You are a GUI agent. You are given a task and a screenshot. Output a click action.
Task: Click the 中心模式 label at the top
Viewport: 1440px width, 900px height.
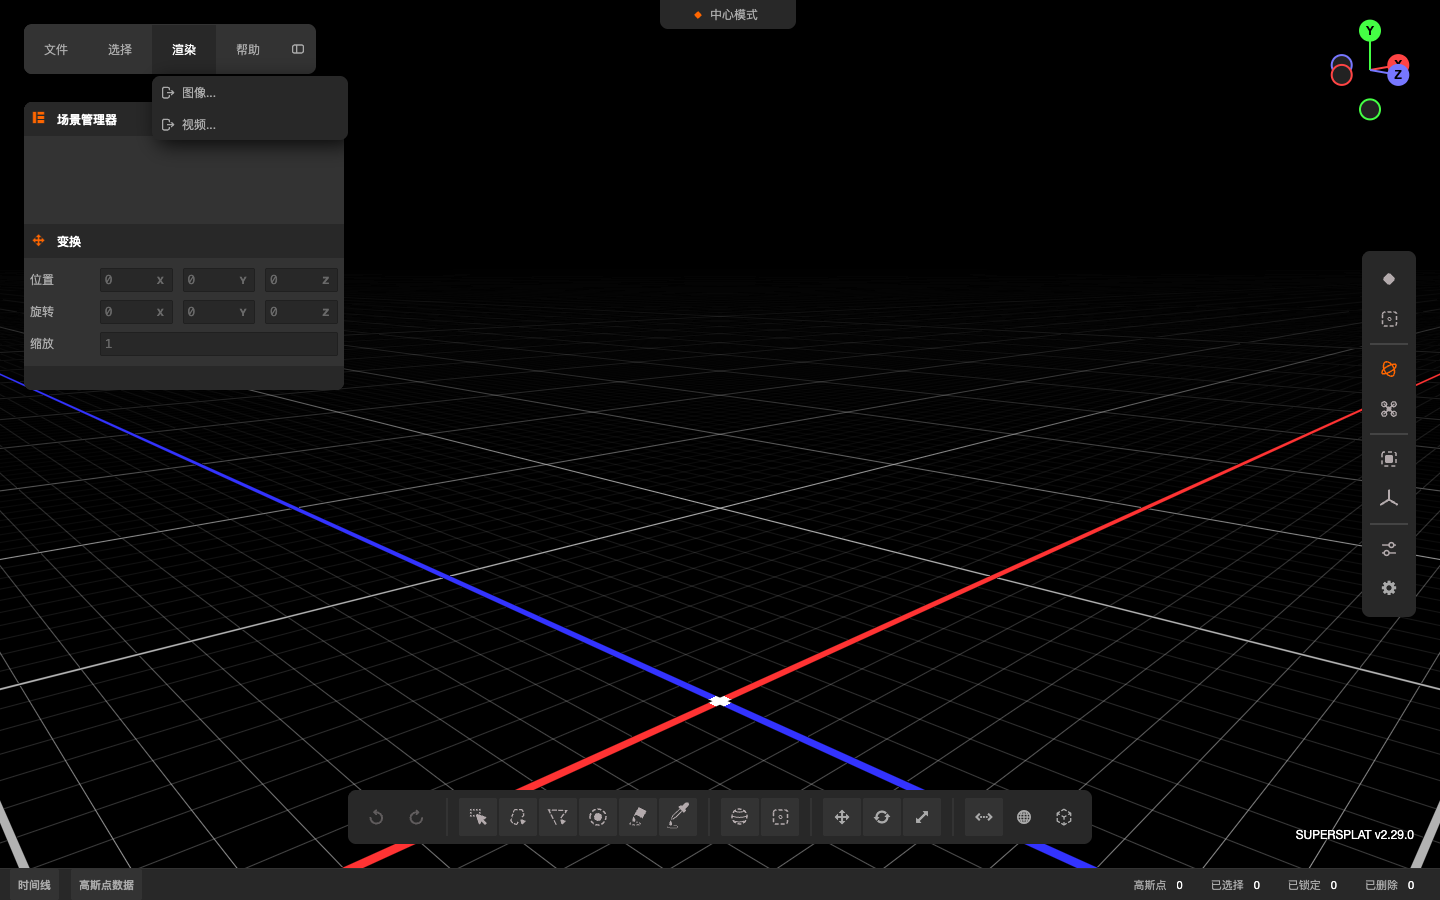(734, 15)
